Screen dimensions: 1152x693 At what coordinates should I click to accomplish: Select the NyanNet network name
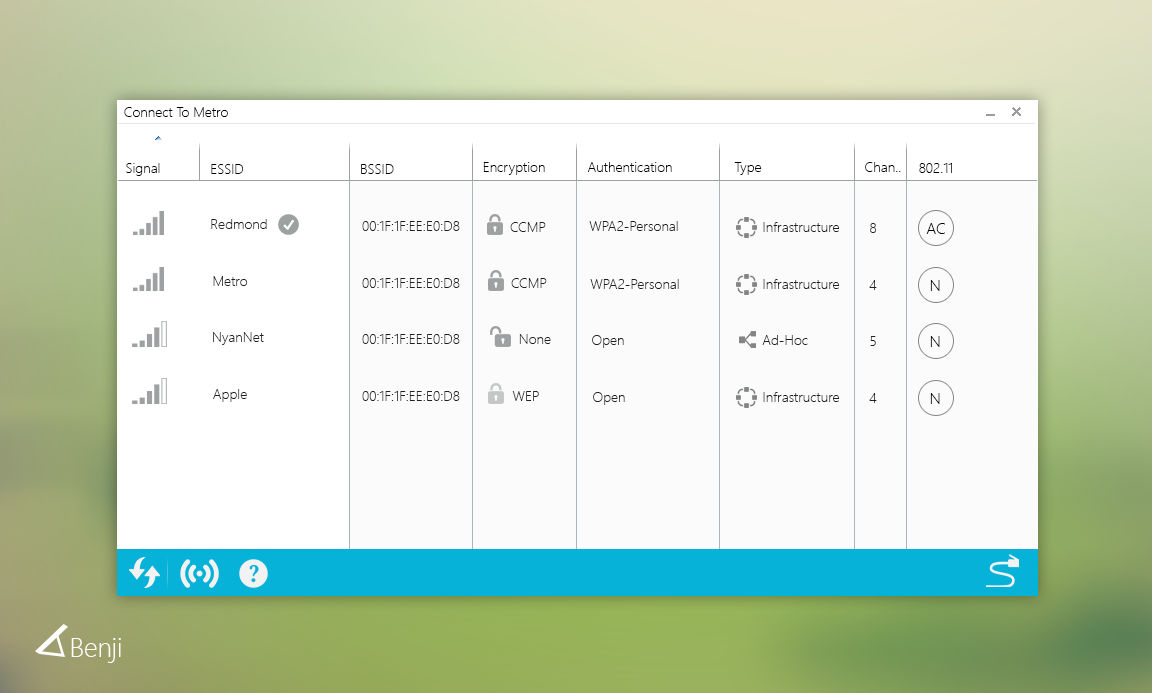pyautogui.click(x=238, y=337)
